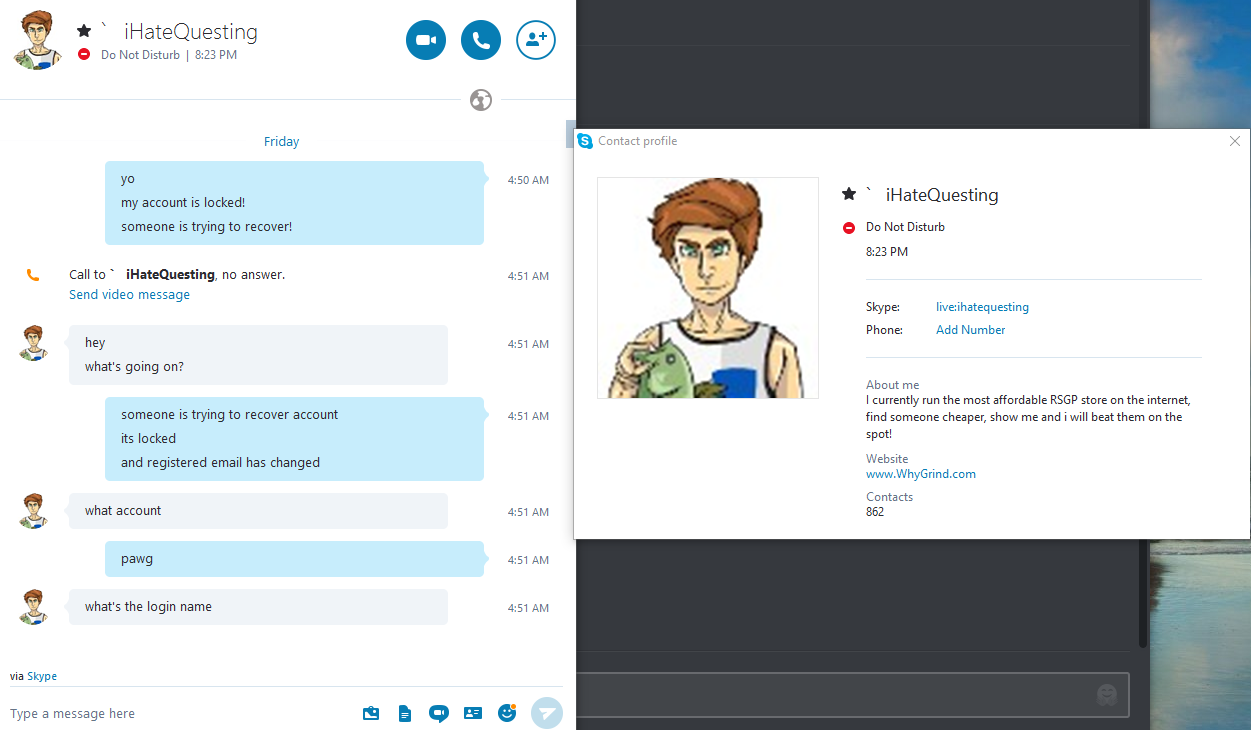The image size is (1251, 730).
Task: Click the "pawg" message bubble
Action: pos(294,559)
